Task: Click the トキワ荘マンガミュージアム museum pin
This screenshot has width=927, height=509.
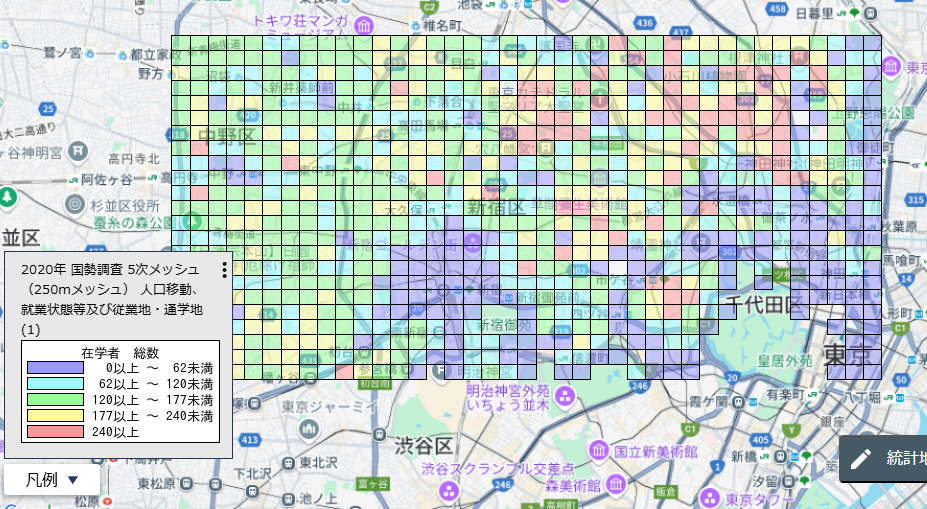Action: pyautogui.click(x=364, y=25)
